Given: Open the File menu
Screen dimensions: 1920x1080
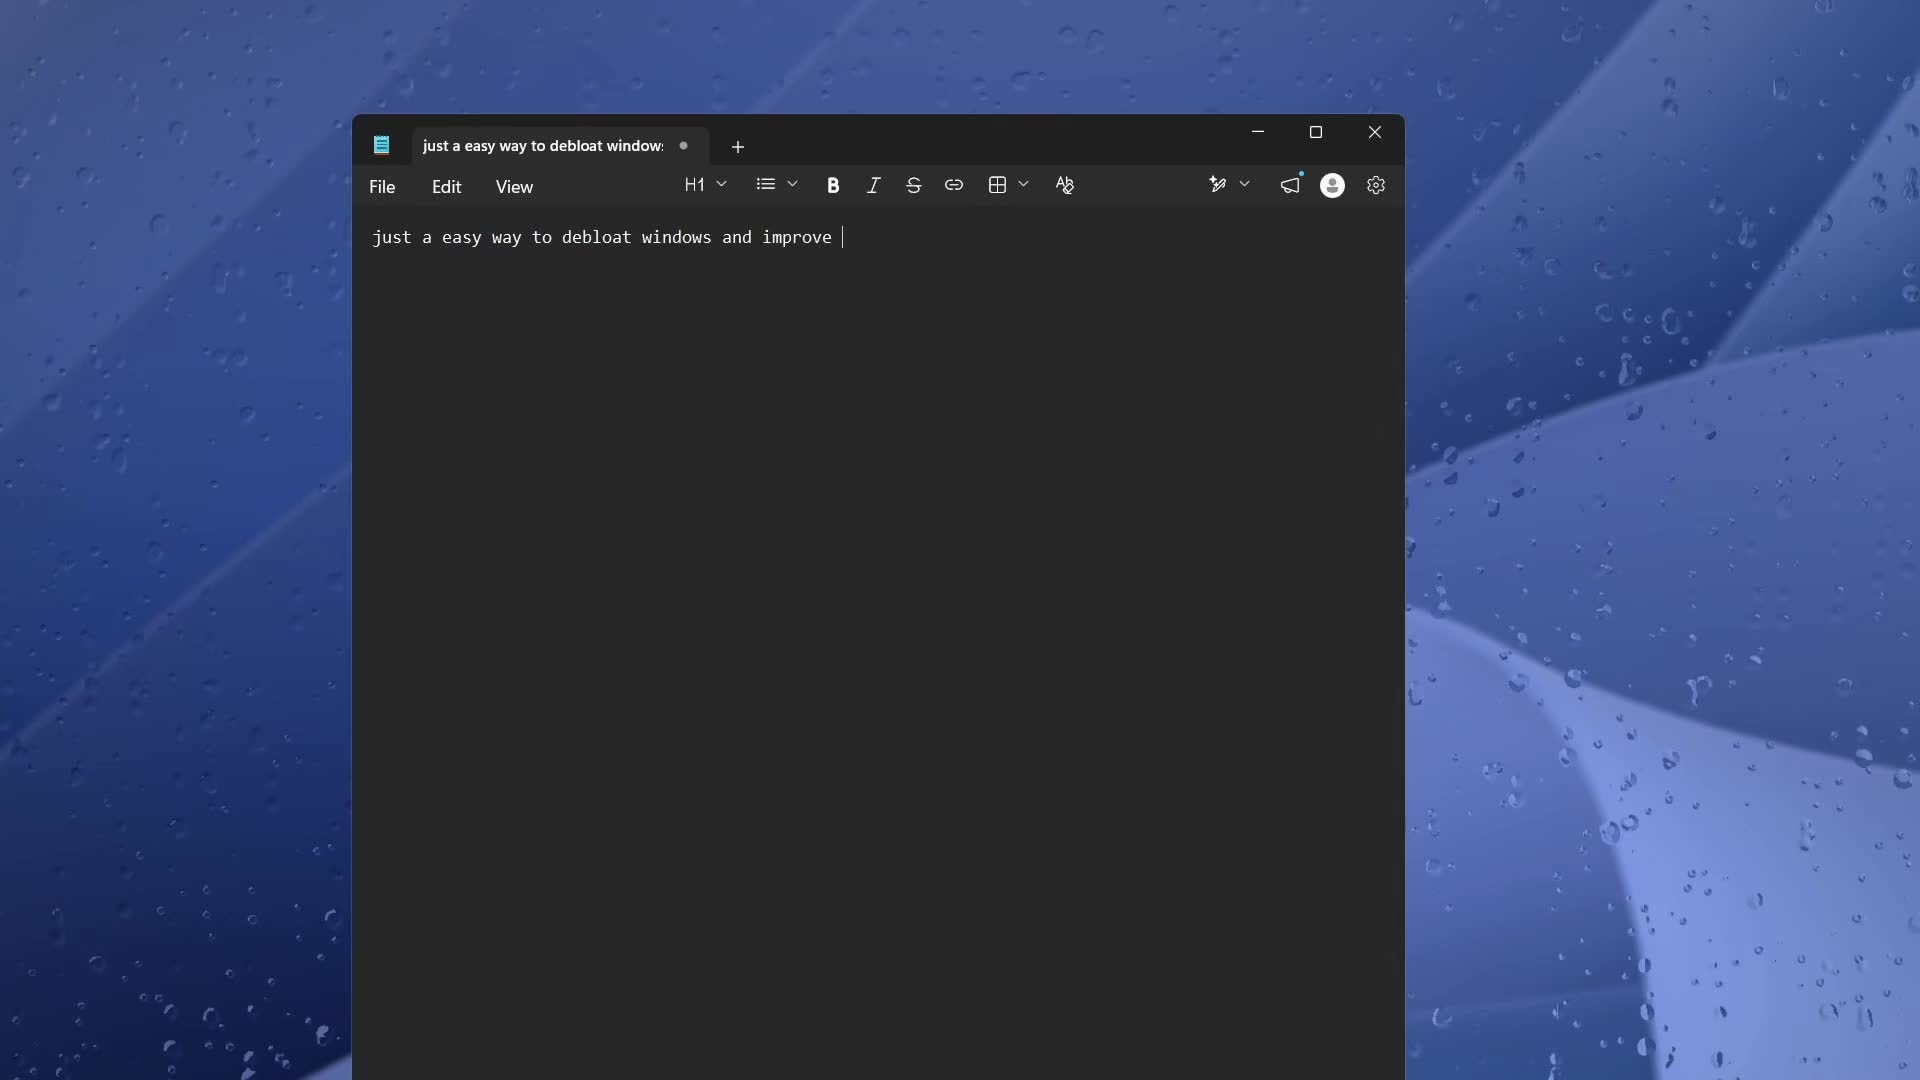Looking at the screenshot, I should point(382,187).
